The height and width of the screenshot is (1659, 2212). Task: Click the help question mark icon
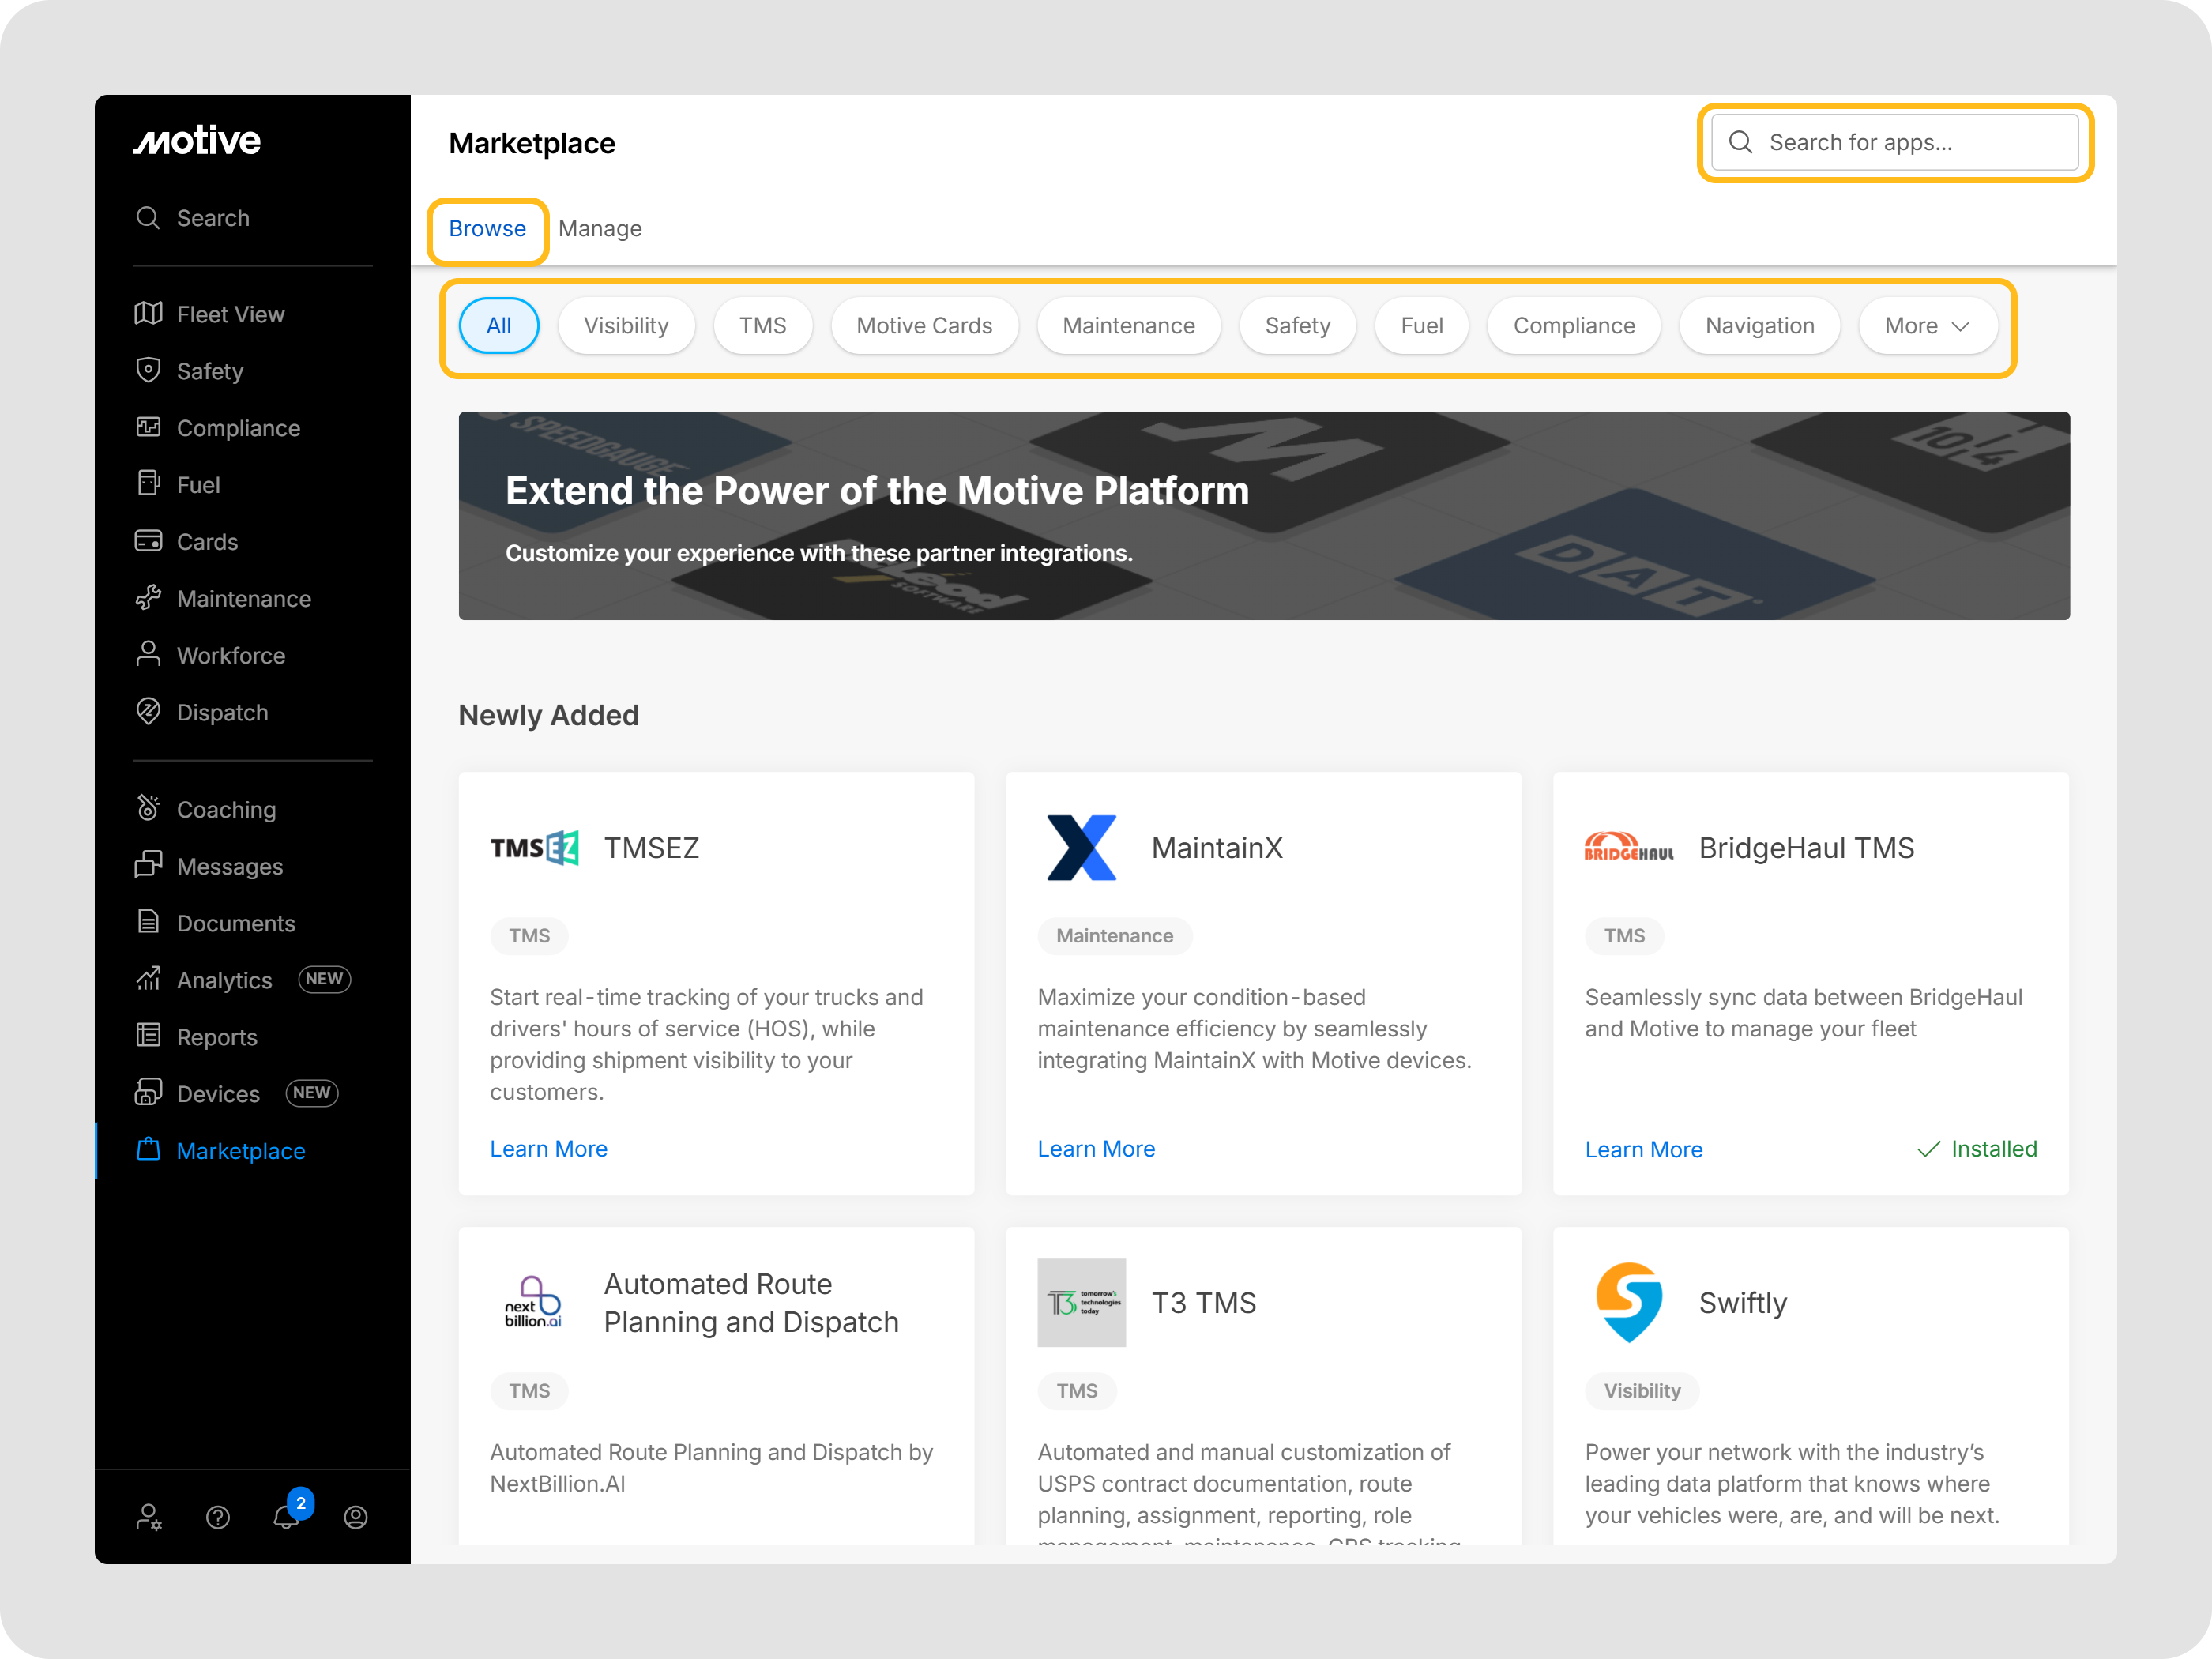click(218, 1517)
